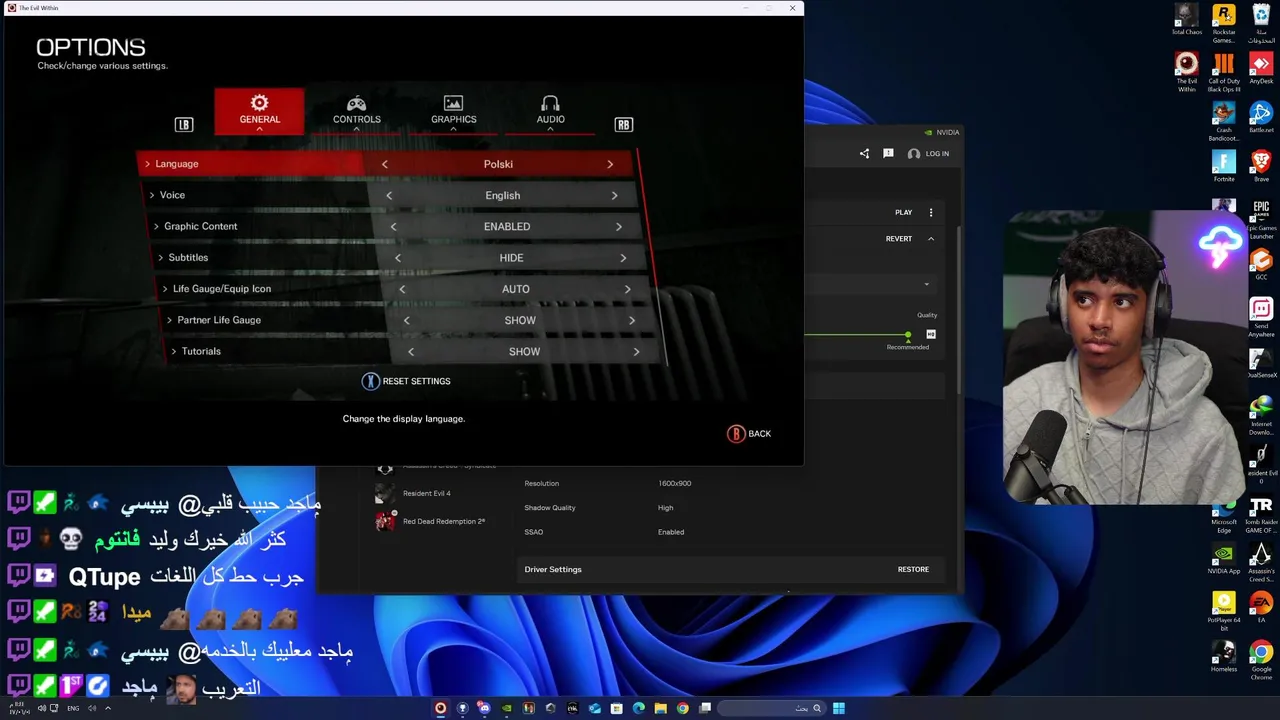Select previous Language with left arrow
This screenshot has height=720, width=1280.
[x=384, y=164]
